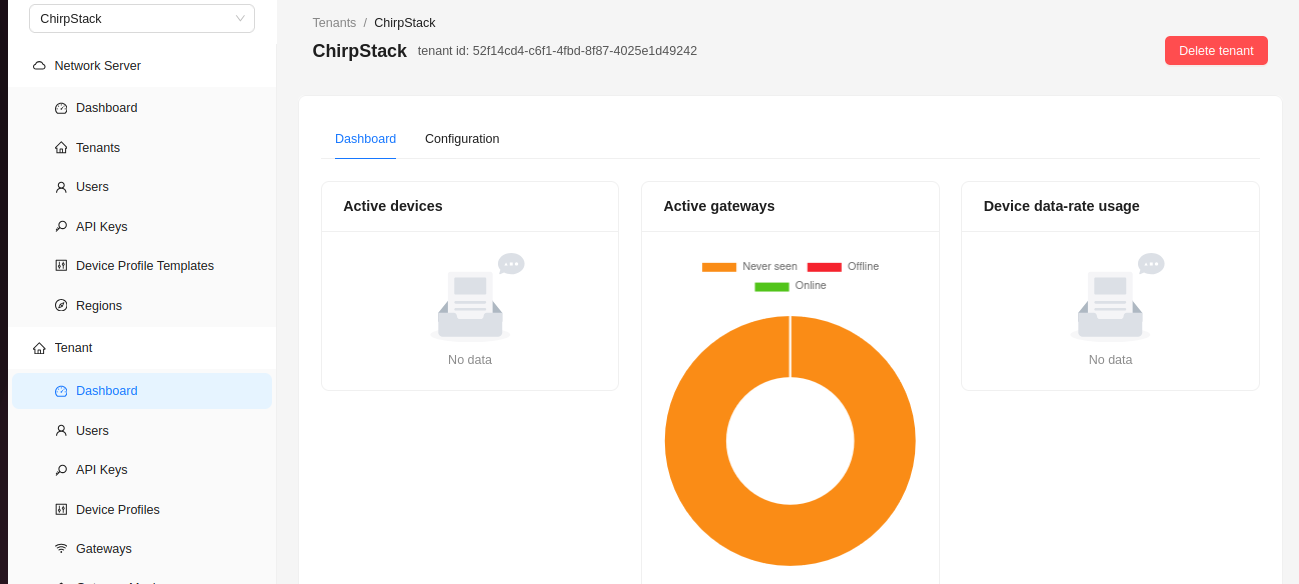Collapse the Network Server menu section
This screenshot has height=584, width=1299.
[97, 66]
